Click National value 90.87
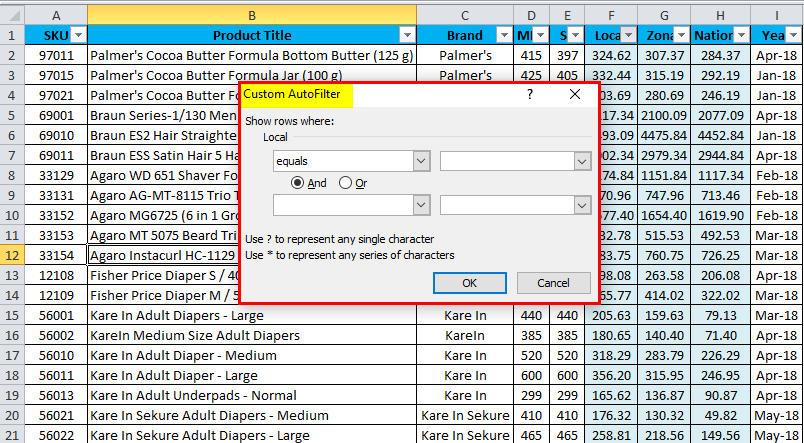This screenshot has height=443, width=804. pos(720,395)
